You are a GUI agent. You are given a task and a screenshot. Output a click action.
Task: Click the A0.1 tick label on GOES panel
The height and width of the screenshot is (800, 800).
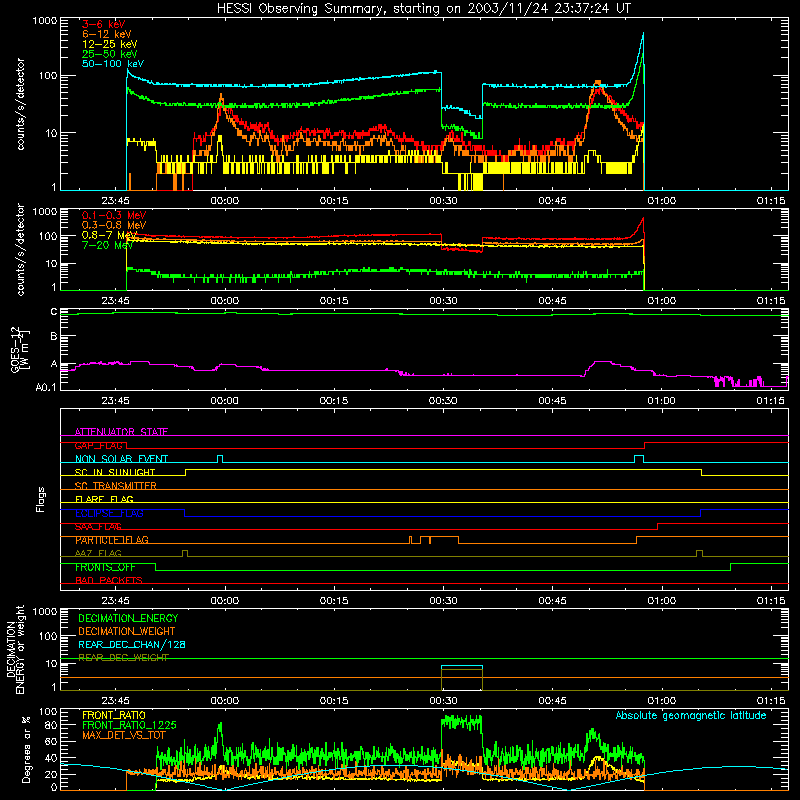tap(46, 388)
